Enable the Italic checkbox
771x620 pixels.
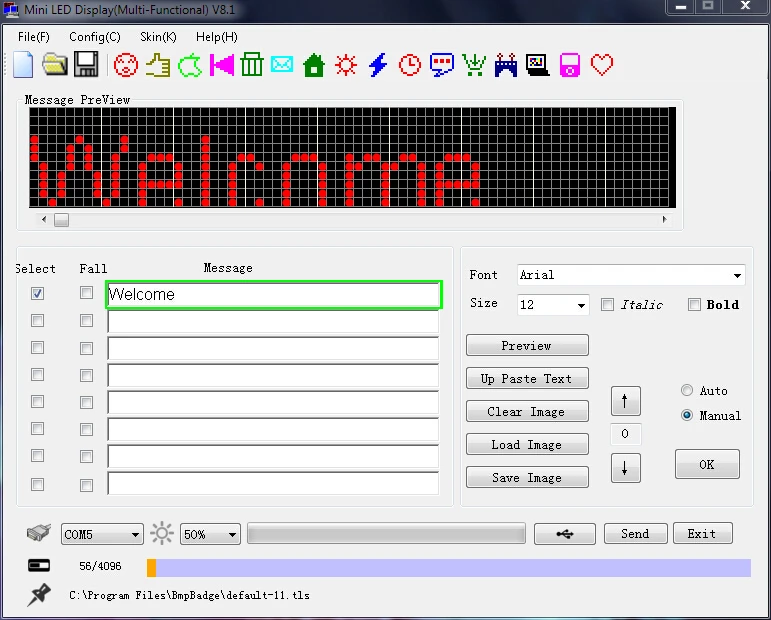click(607, 304)
